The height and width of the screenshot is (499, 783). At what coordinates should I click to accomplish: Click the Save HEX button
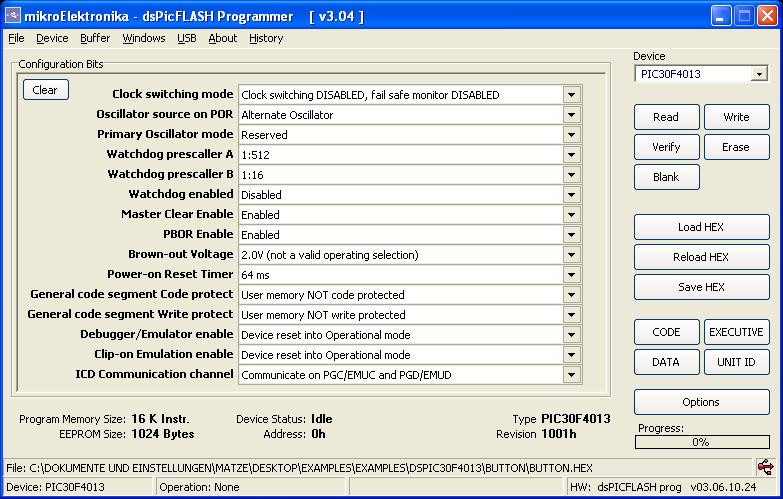tap(702, 287)
